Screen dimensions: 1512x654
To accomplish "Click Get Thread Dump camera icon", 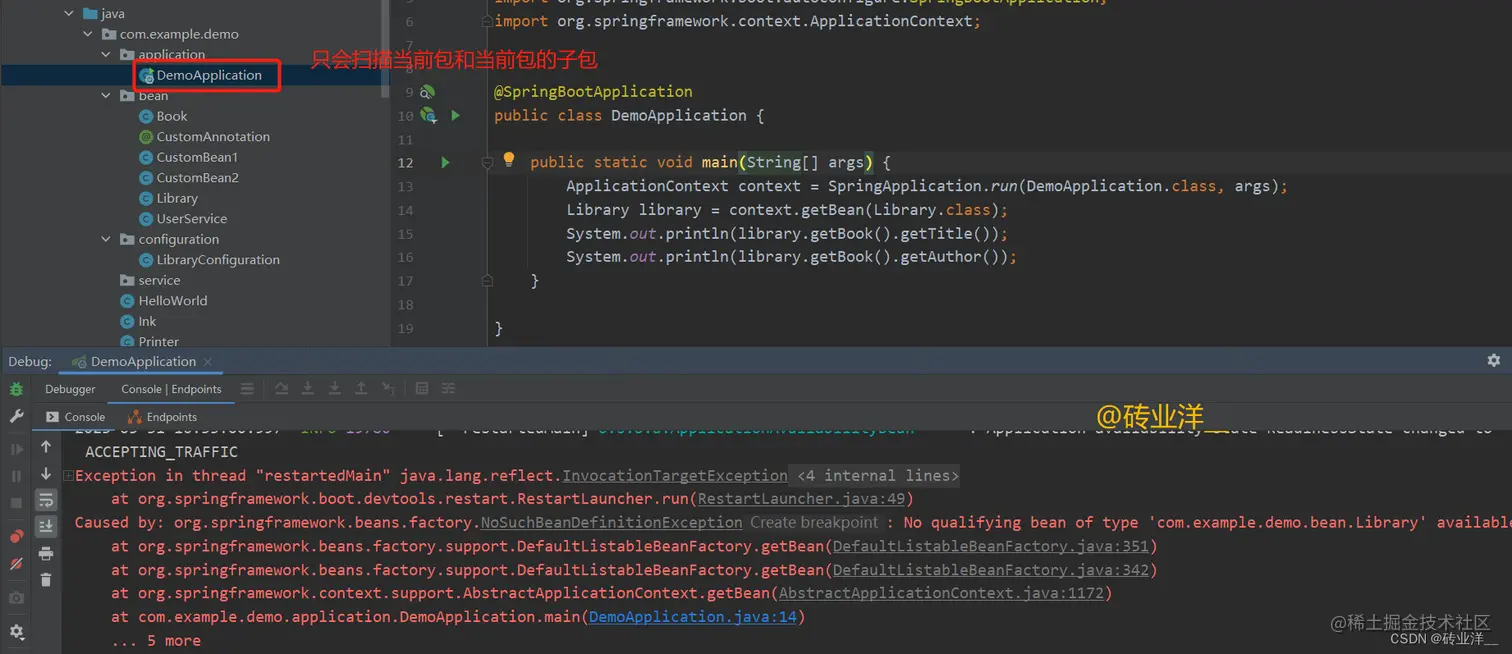I will (x=16, y=598).
